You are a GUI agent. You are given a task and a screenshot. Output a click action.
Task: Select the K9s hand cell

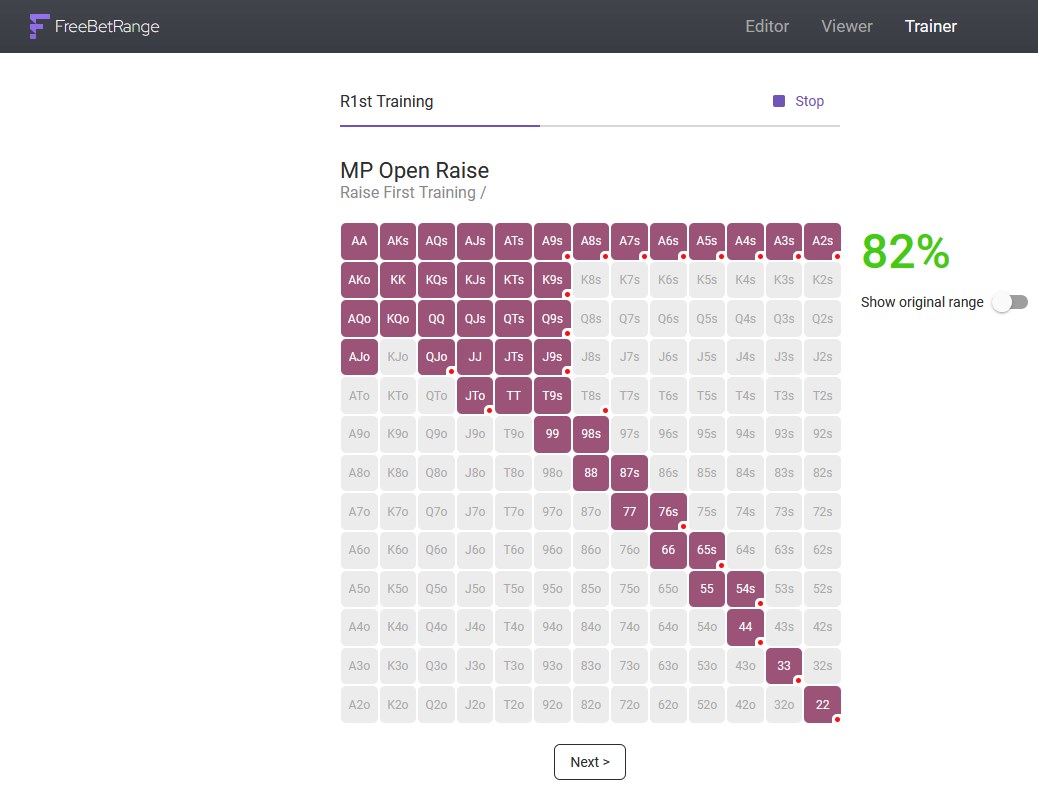[x=552, y=279]
